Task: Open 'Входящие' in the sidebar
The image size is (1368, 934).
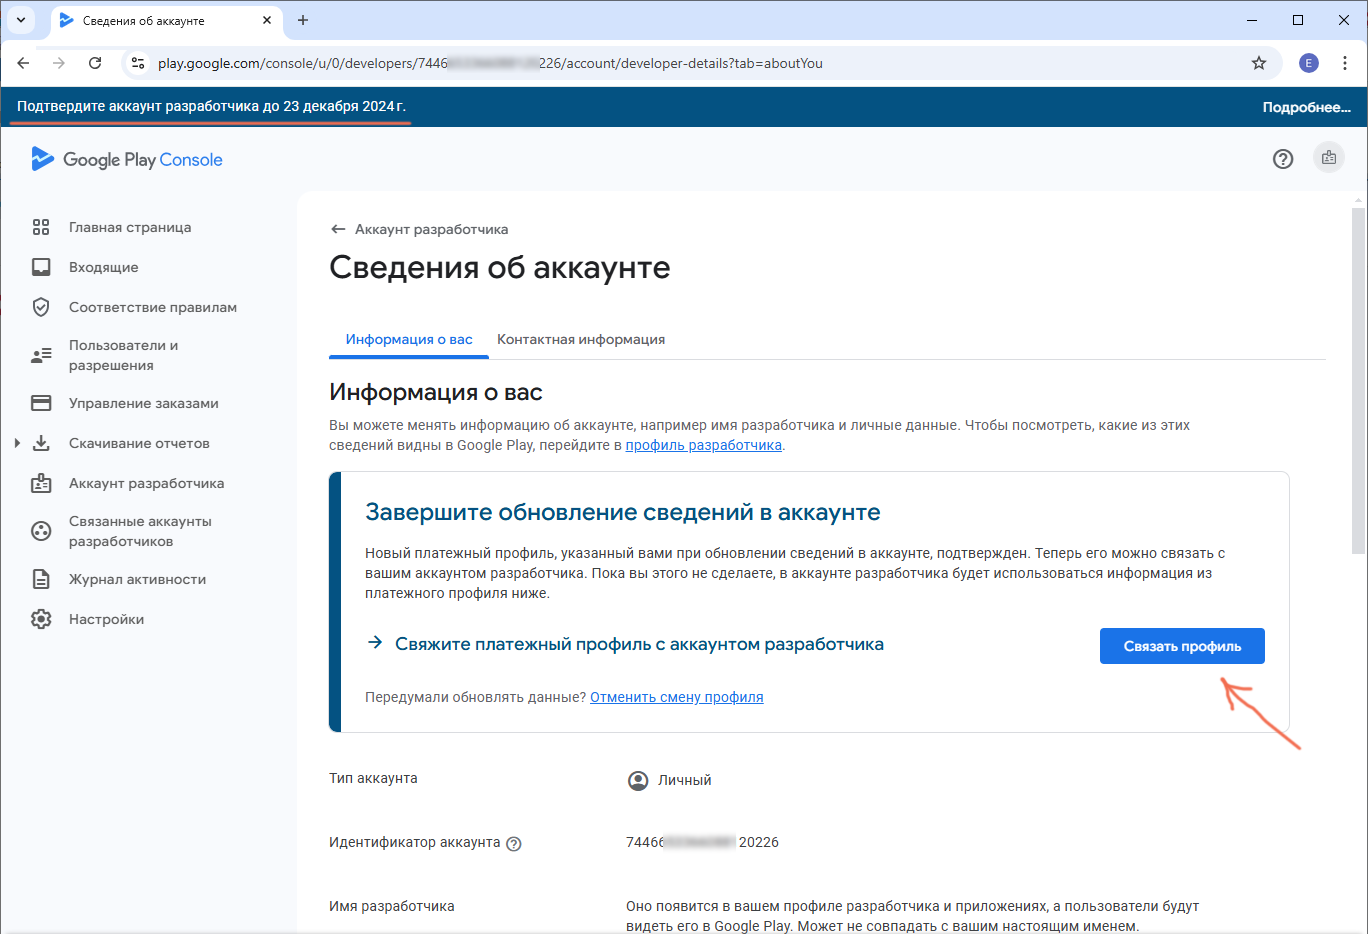Action: click(x=104, y=267)
